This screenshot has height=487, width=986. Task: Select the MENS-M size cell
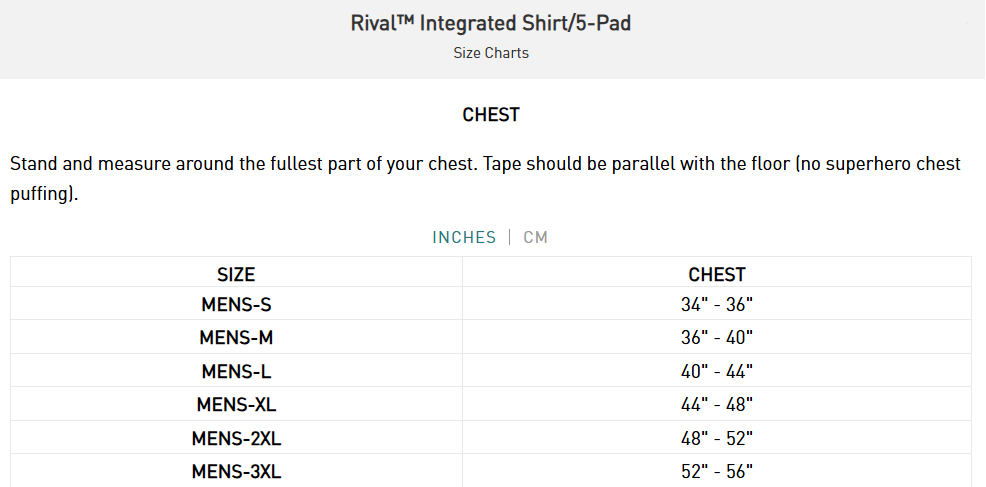coord(236,338)
